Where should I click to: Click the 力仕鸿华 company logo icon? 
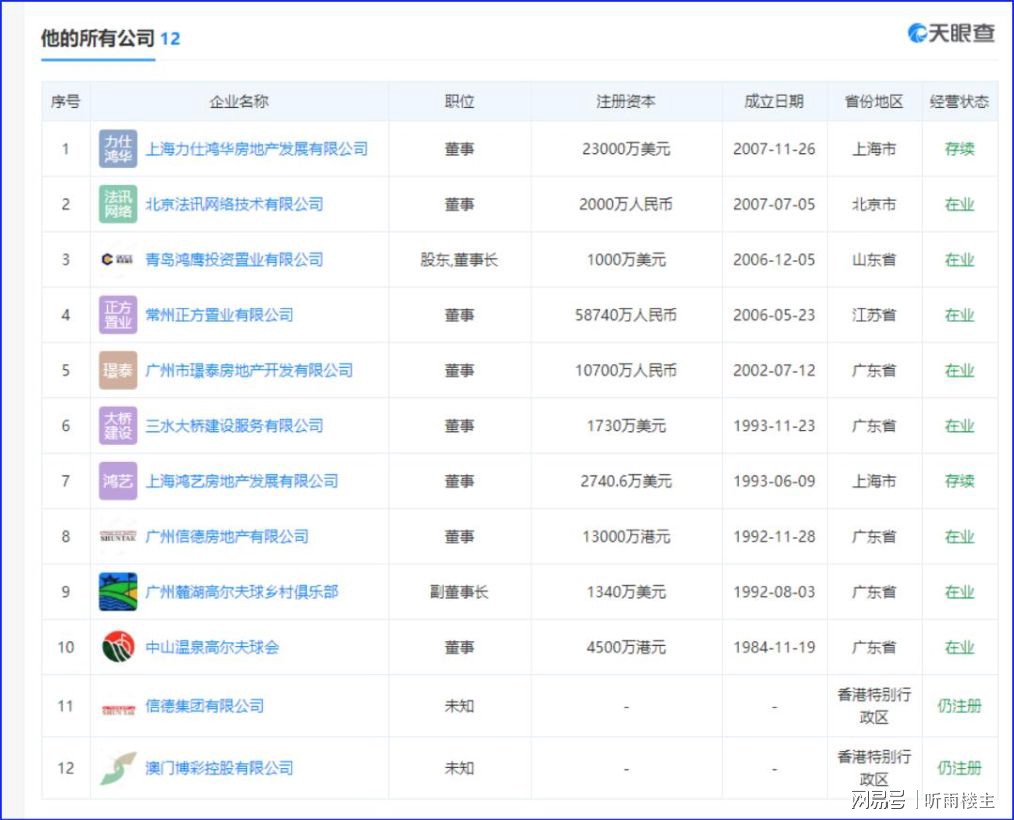point(118,149)
